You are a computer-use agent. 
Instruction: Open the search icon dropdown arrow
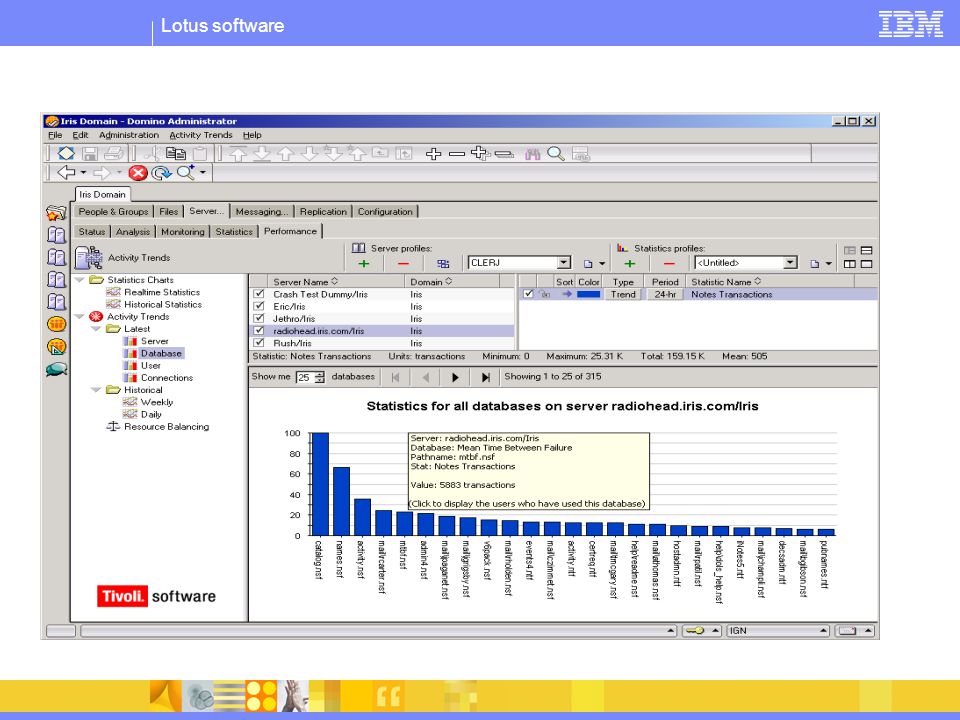click(x=203, y=173)
